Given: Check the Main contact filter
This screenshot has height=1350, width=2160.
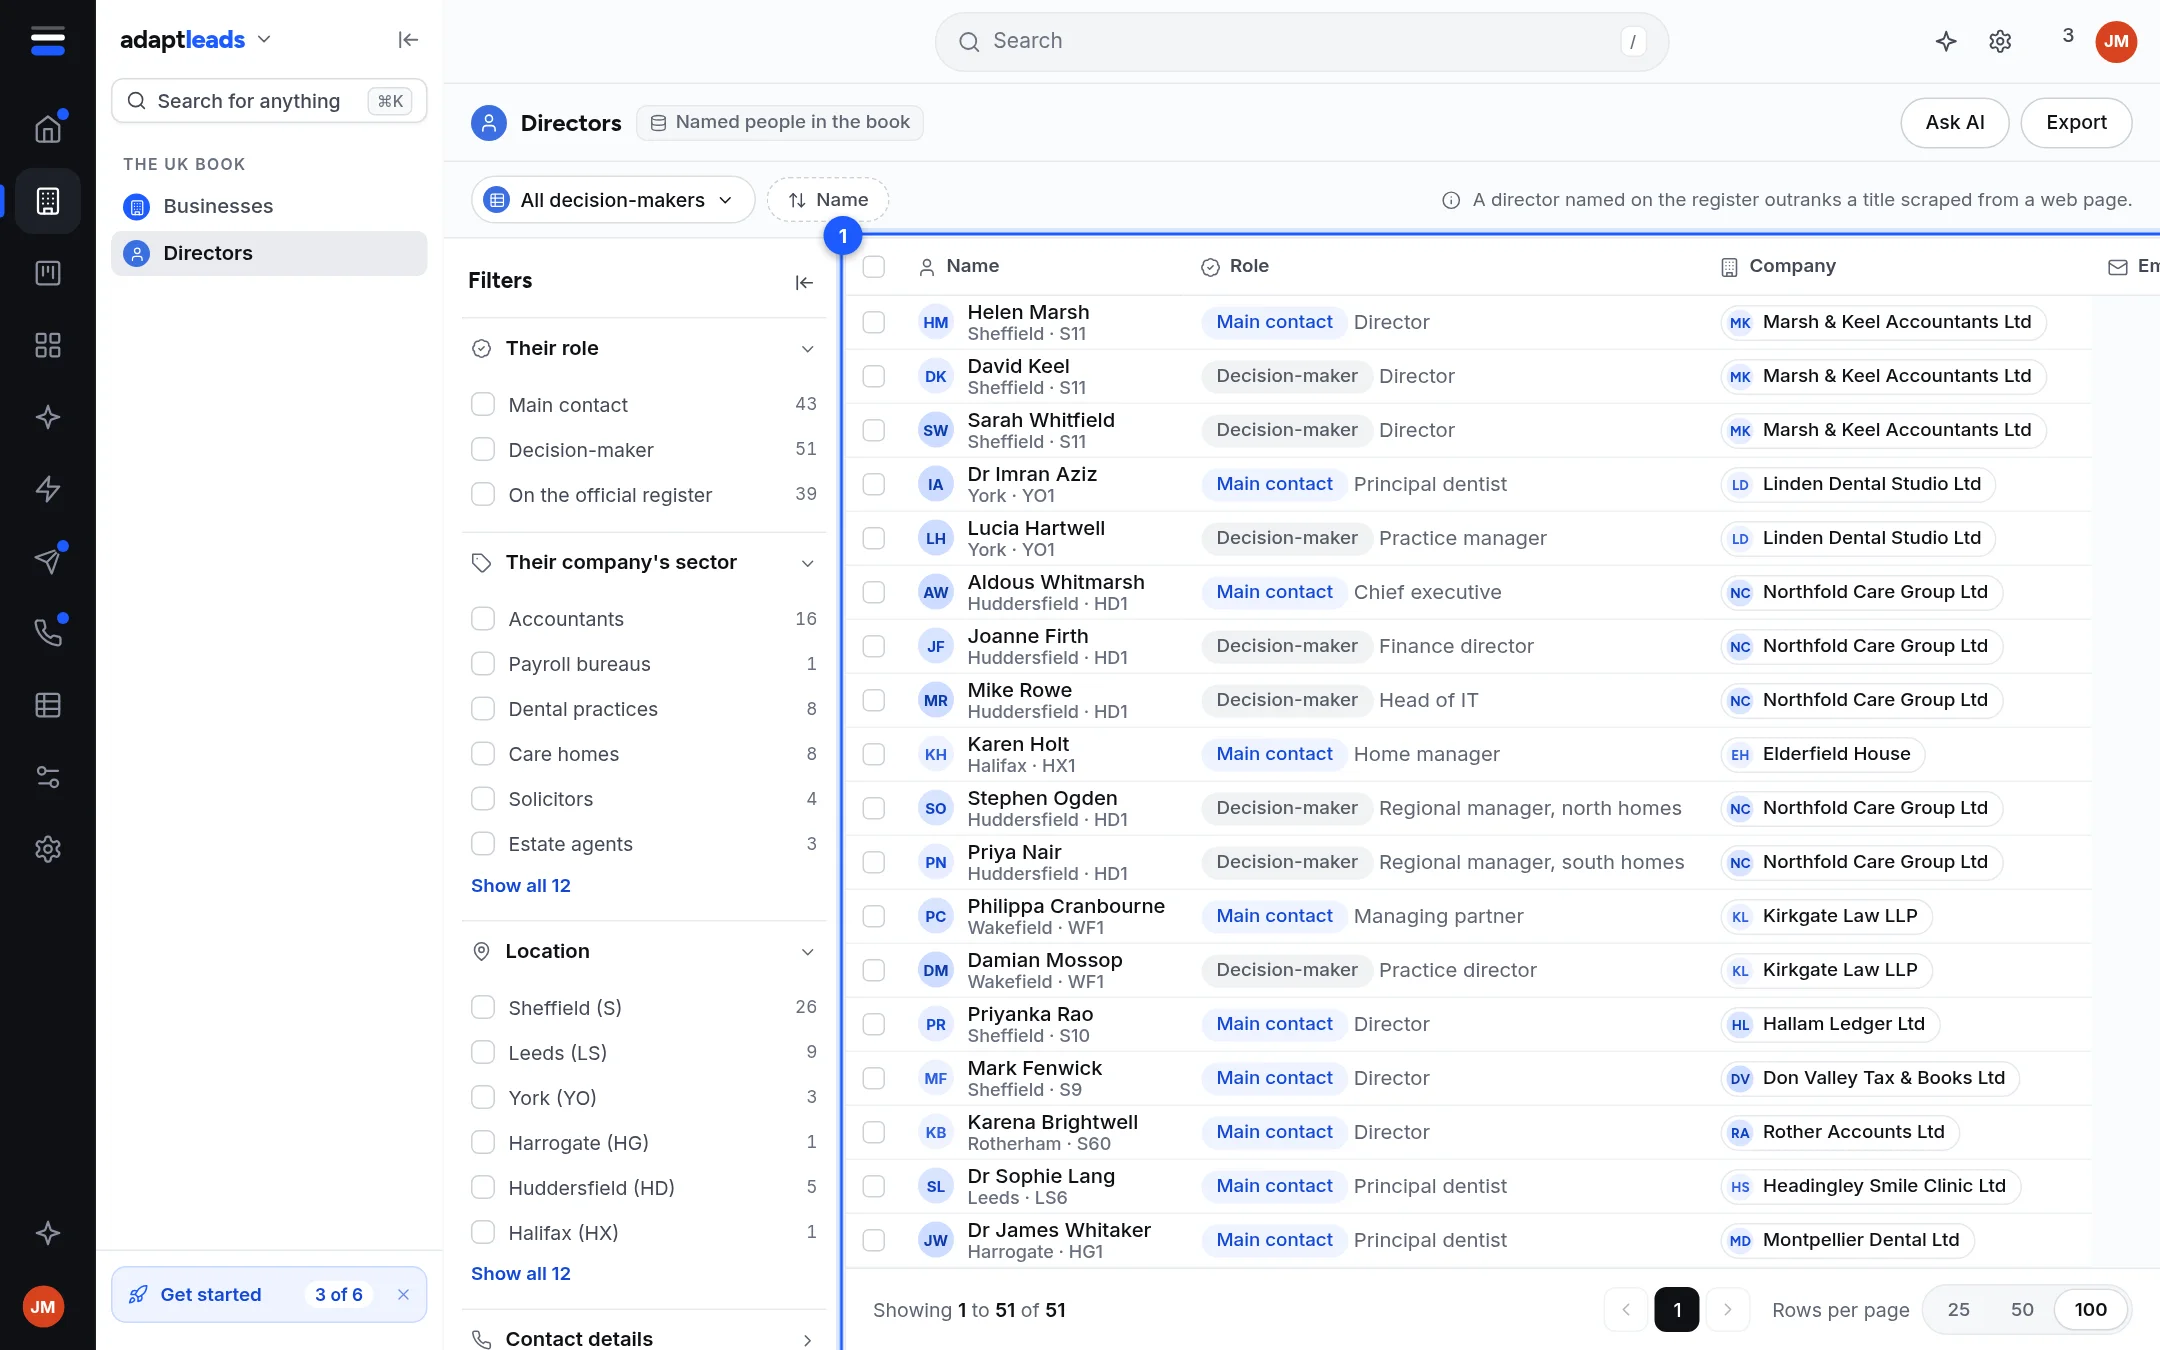Looking at the screenshot, I should [x=483, y=404].
